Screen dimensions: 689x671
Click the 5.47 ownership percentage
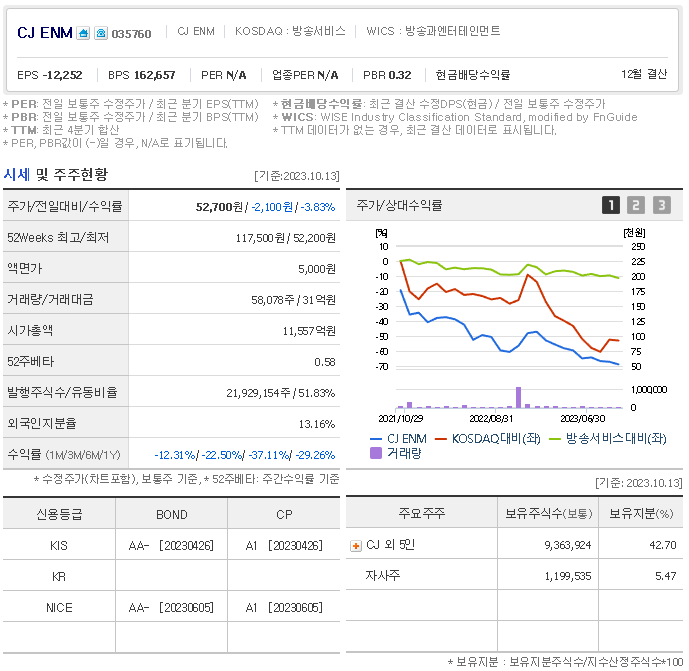coord(666,576)
